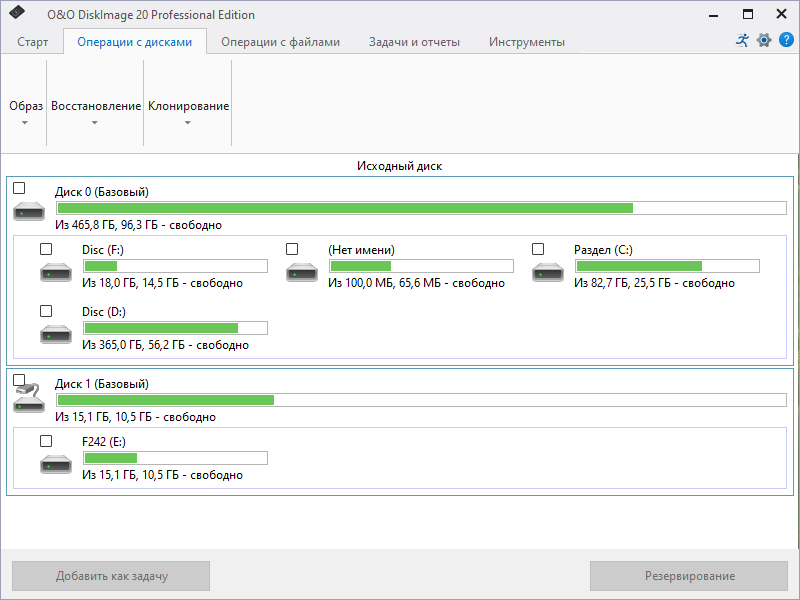Click the F242 (E:) usage bar
Viewport: 800px width, 600px height.
176,458
